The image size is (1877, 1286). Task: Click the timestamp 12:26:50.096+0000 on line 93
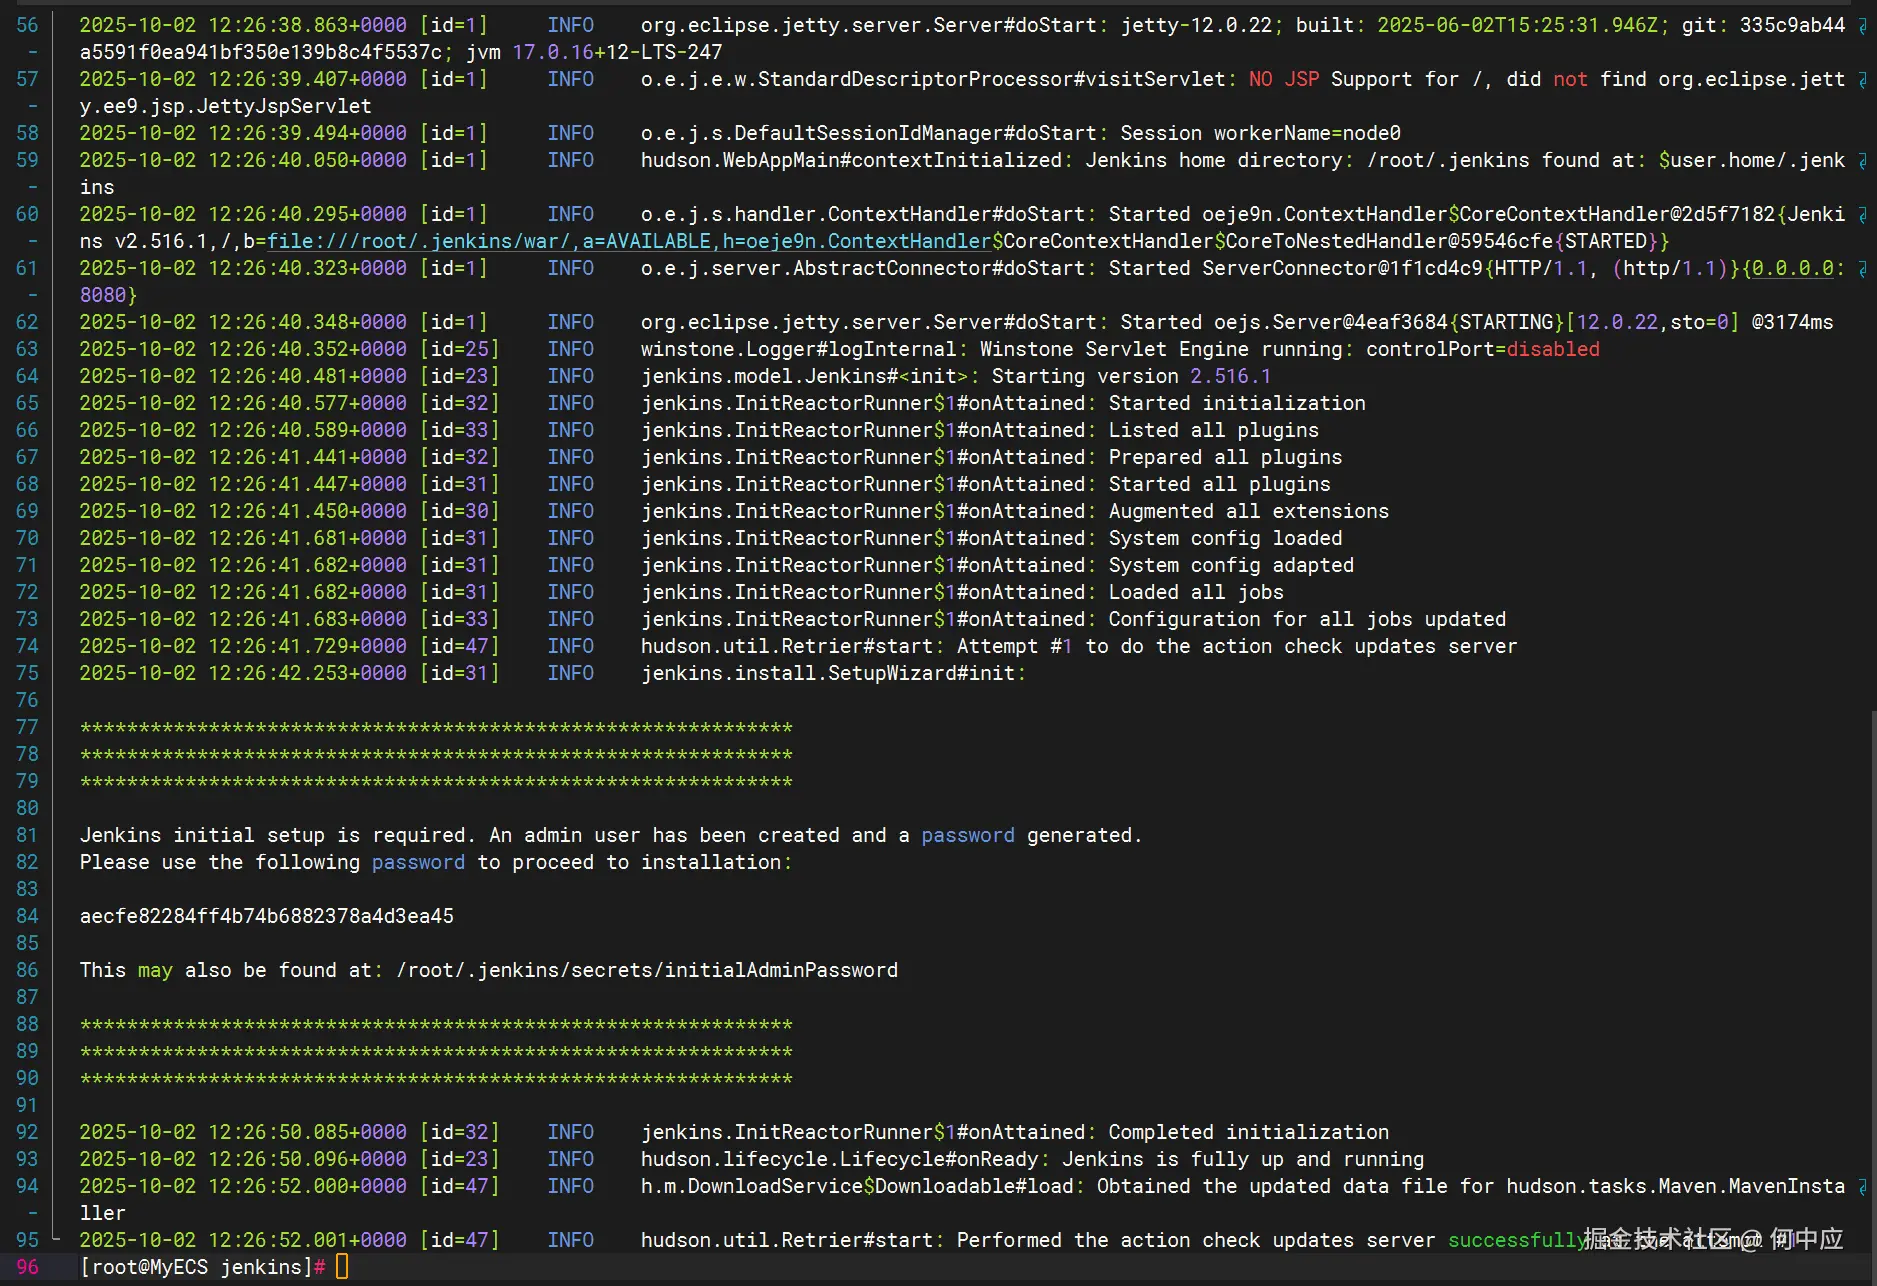[308, 1159]
